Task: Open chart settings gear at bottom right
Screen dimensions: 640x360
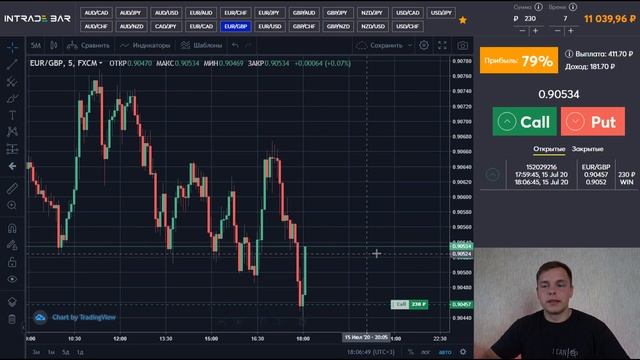Action: (463, 352)
